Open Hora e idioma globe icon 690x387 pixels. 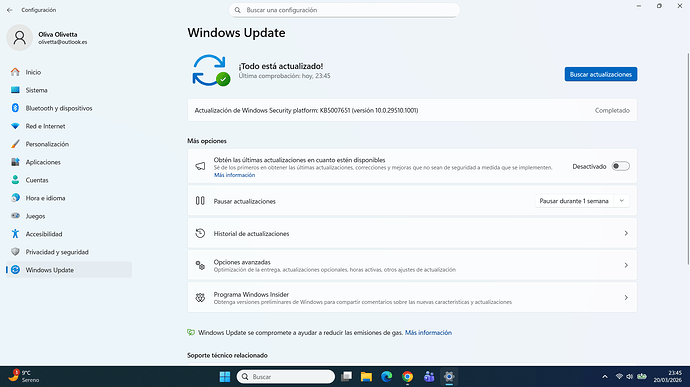click(15, 198)
